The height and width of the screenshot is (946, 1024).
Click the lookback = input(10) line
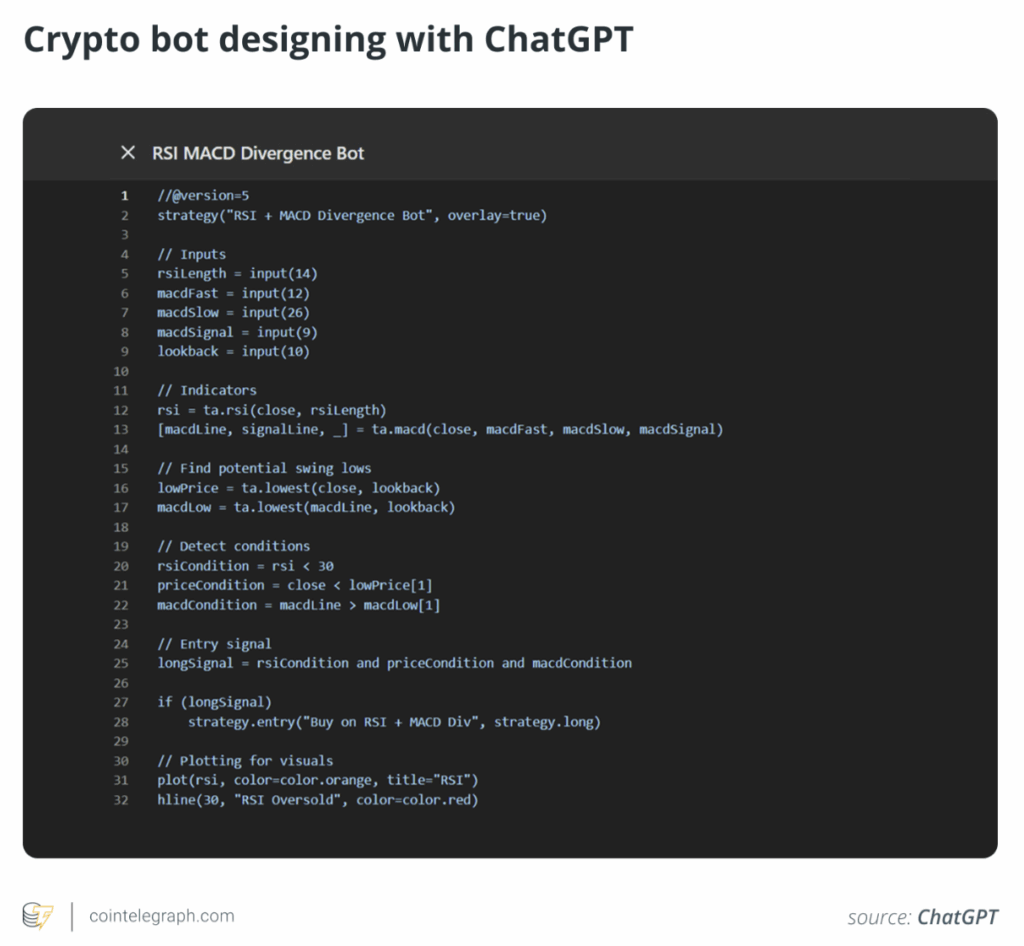click(233, 351)
